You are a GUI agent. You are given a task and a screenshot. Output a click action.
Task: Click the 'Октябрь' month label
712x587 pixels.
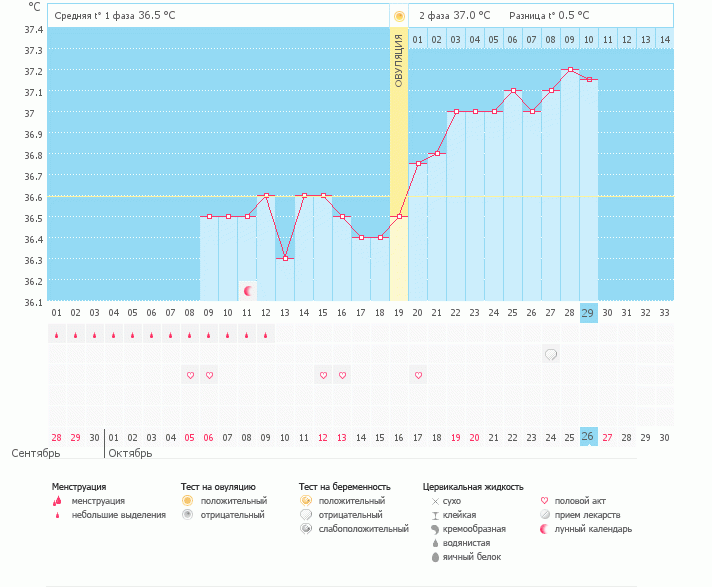click(x=130, y=453)
